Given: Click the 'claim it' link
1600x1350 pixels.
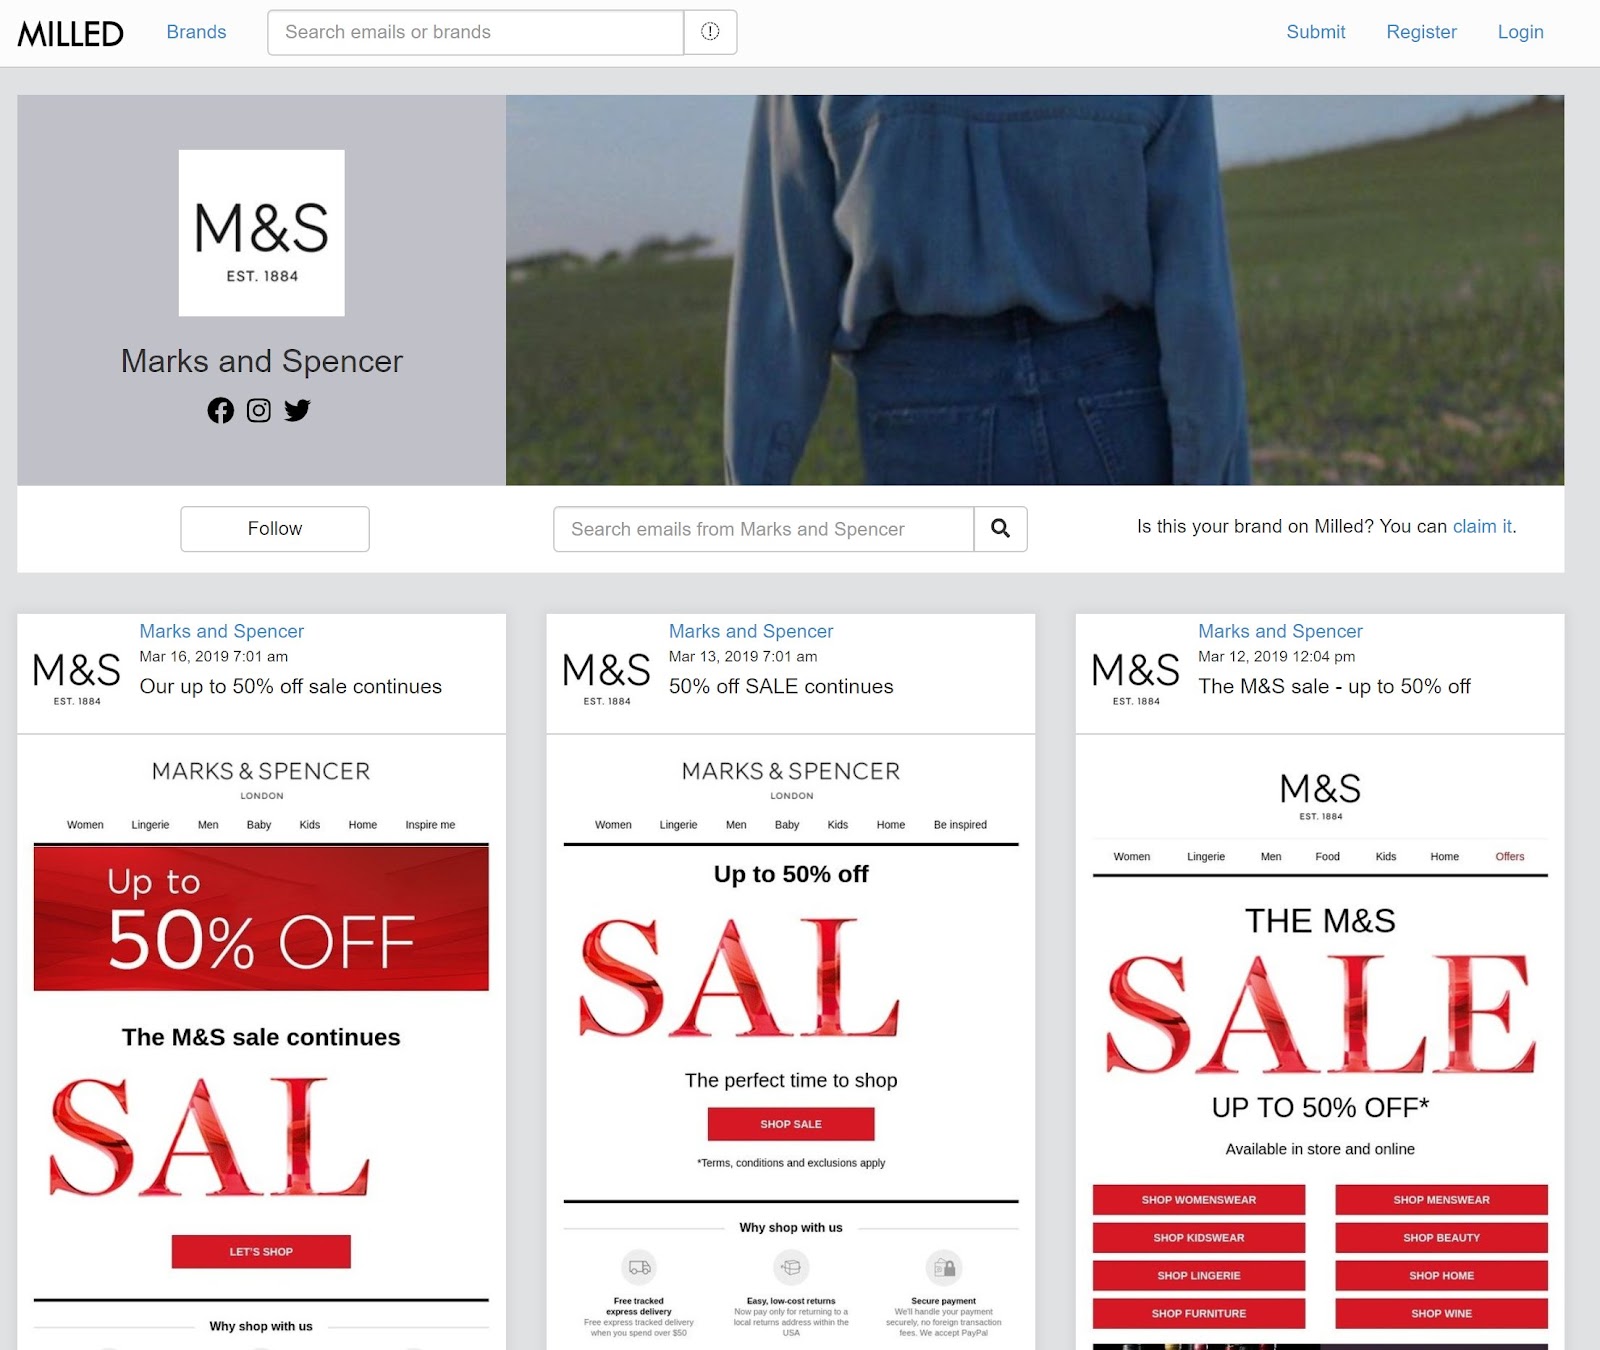Looking at the screenshot, I should coord(1482,526).
